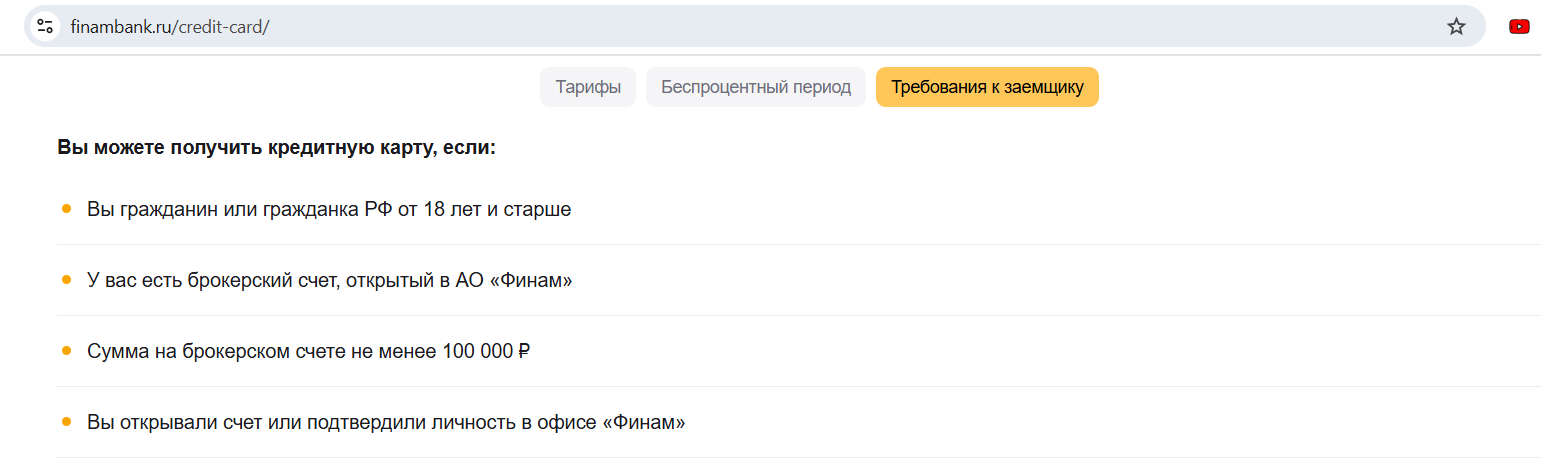The width and height of the screenshot is (1541, 467).
Task: Open site information icon in address bar
Action: pos(45,26)
